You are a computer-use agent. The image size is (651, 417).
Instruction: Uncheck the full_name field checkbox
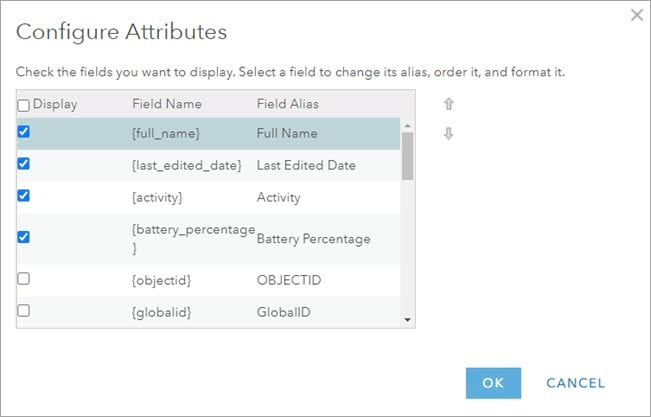click(24, 132)
